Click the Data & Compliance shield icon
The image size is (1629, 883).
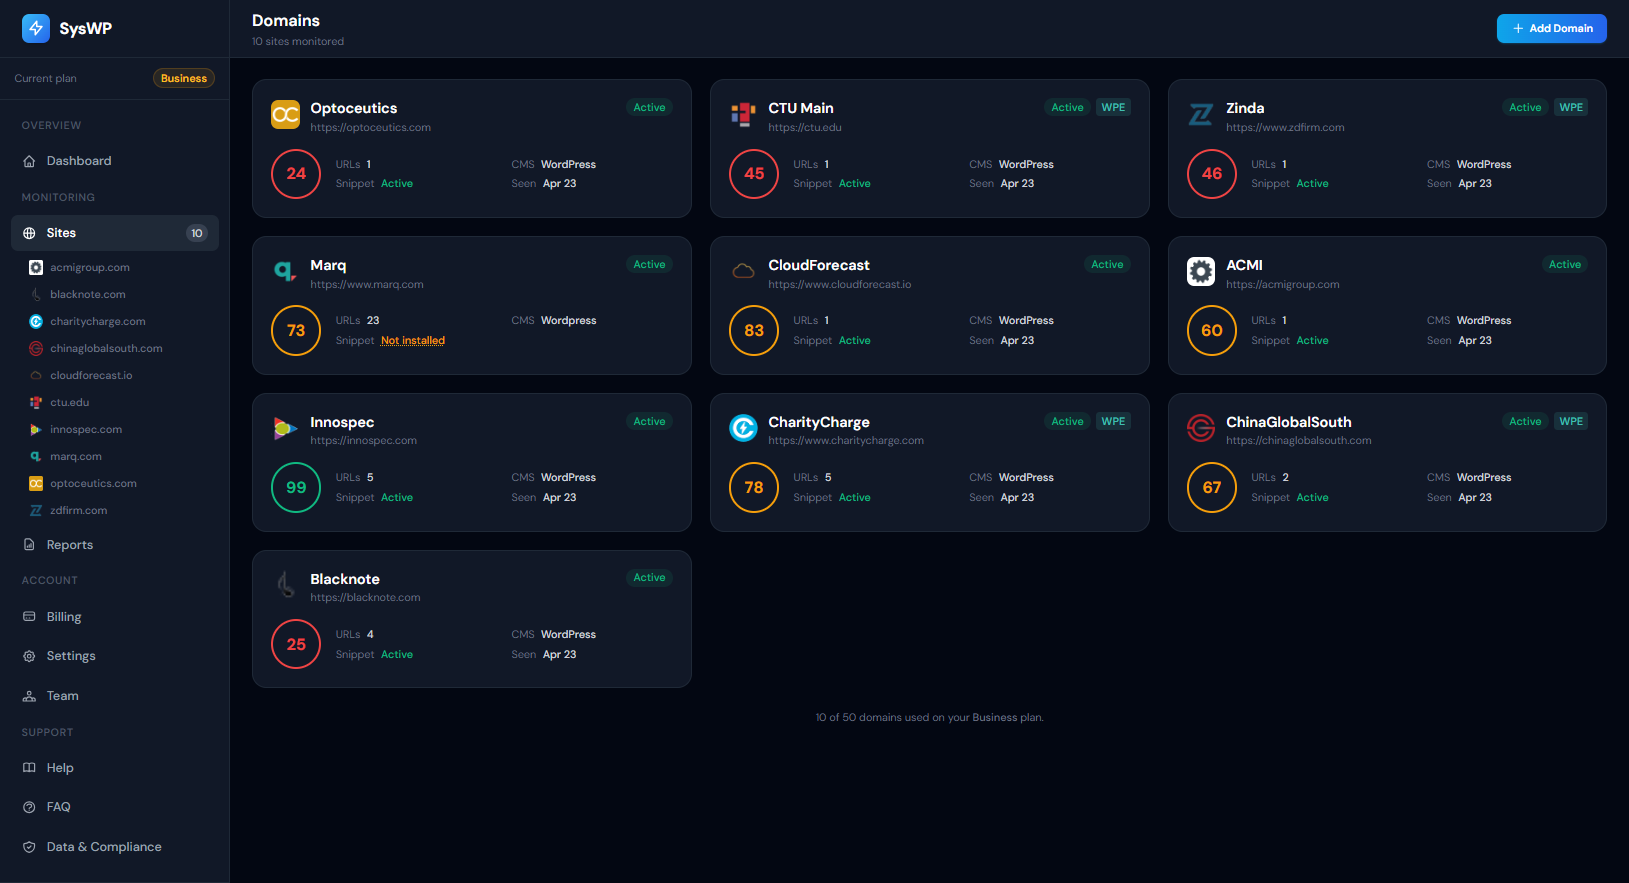point(29,847)
